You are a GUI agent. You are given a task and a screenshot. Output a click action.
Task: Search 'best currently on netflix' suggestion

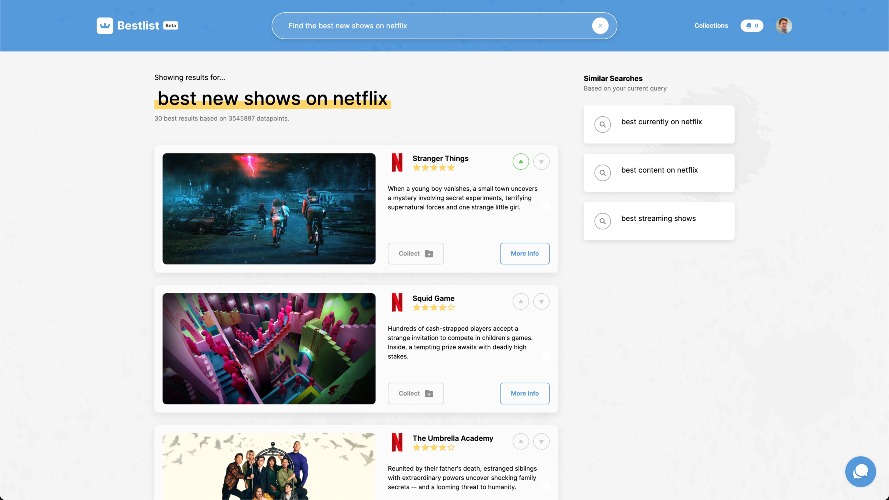tap(659, 124)
